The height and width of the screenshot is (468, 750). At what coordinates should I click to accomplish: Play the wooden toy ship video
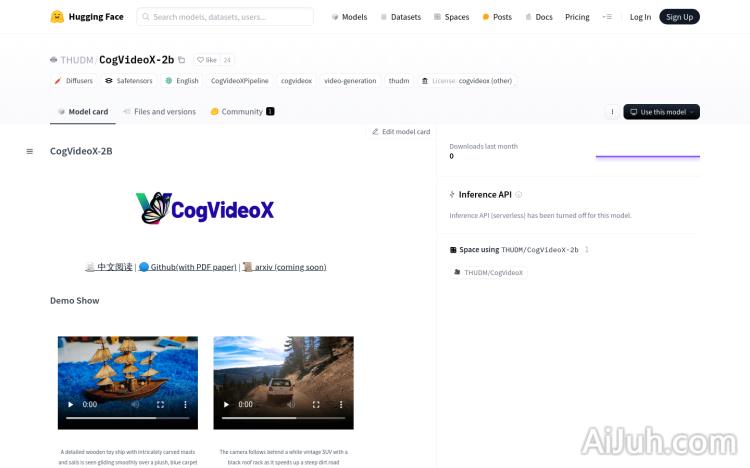[71, 404]
